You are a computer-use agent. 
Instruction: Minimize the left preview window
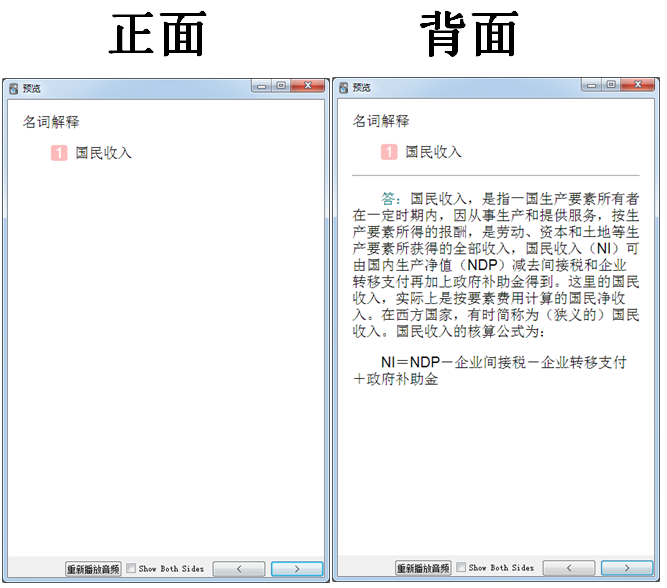[261, 86]
